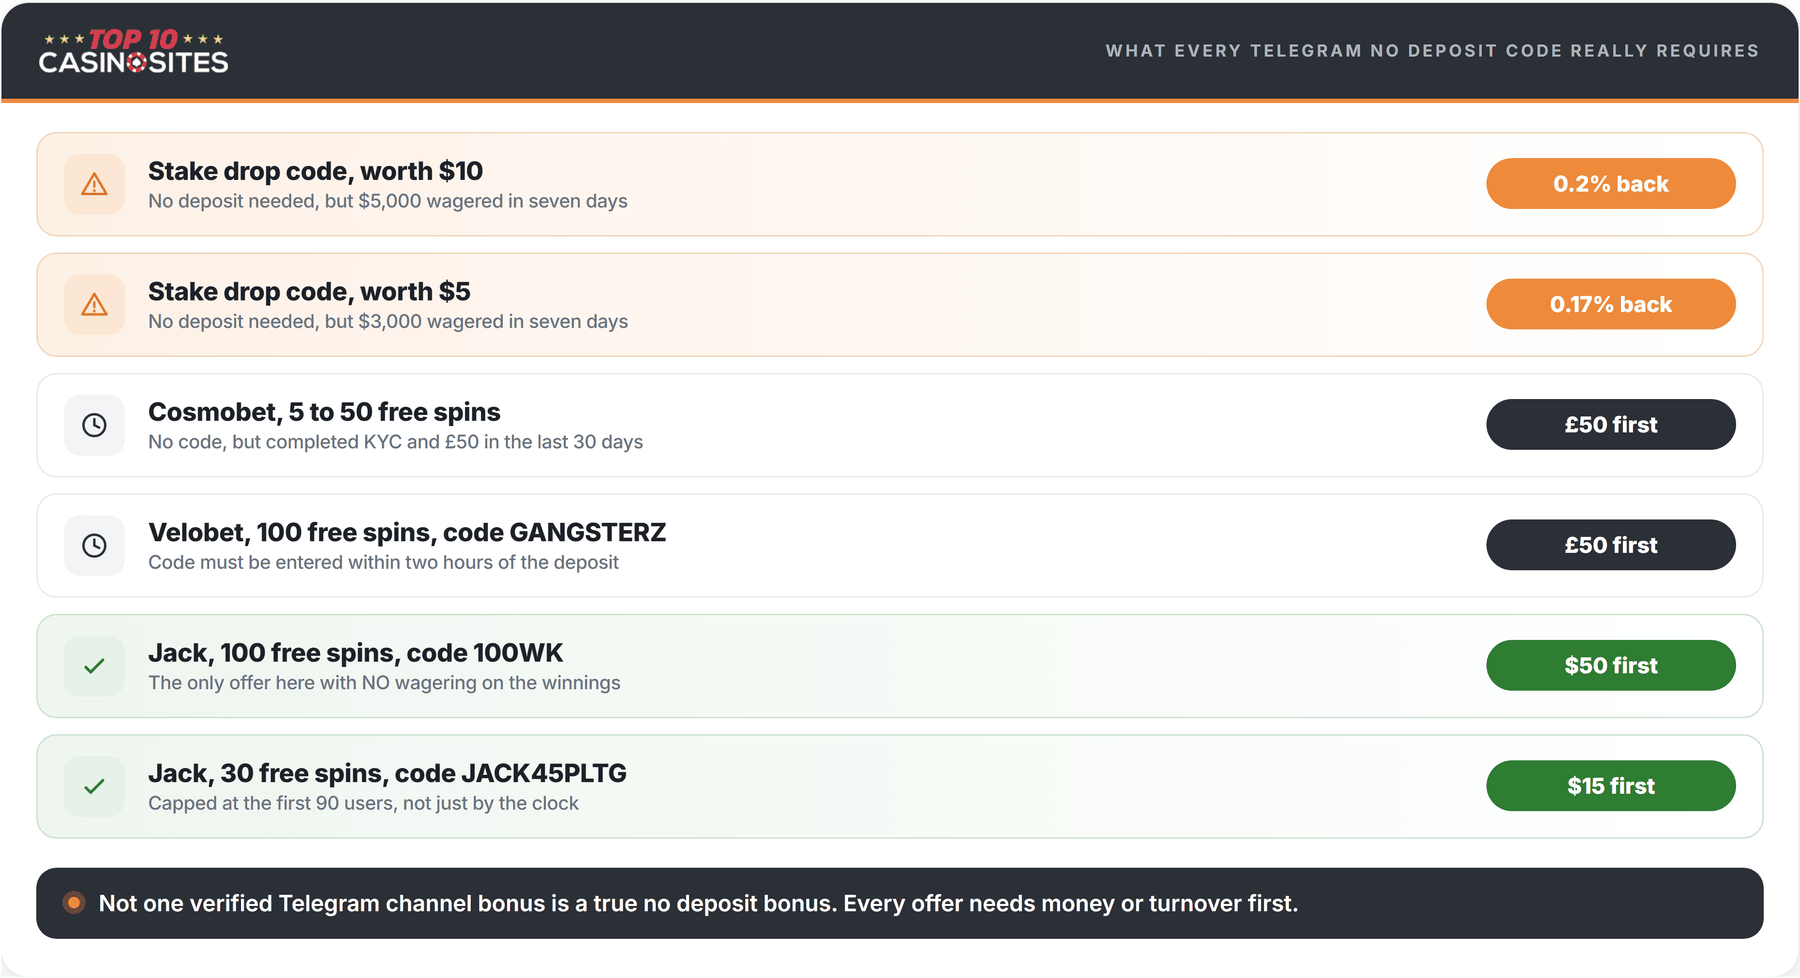This screenshot has height=978, width=1800.
Task: Select the text '$3,000 wagered in seven days'
Action: pos(493,322)
